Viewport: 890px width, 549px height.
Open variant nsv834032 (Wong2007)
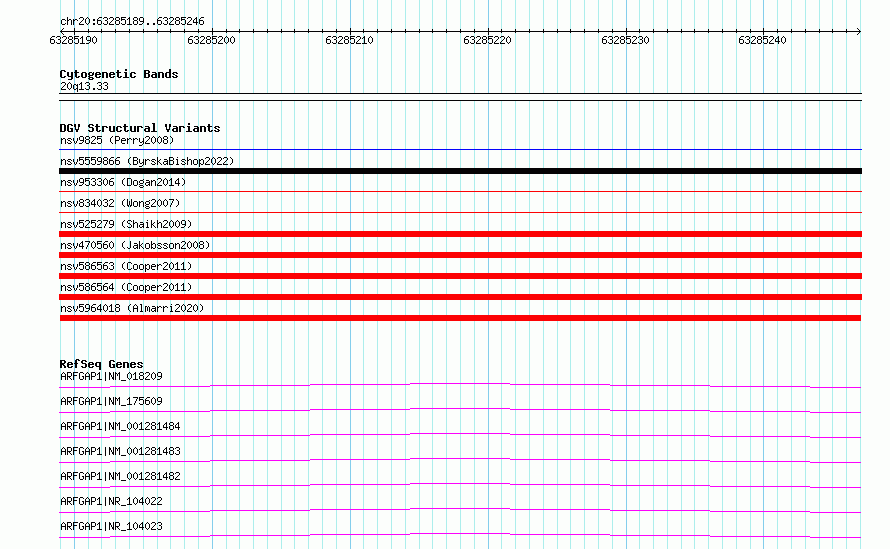pos(120,203)
